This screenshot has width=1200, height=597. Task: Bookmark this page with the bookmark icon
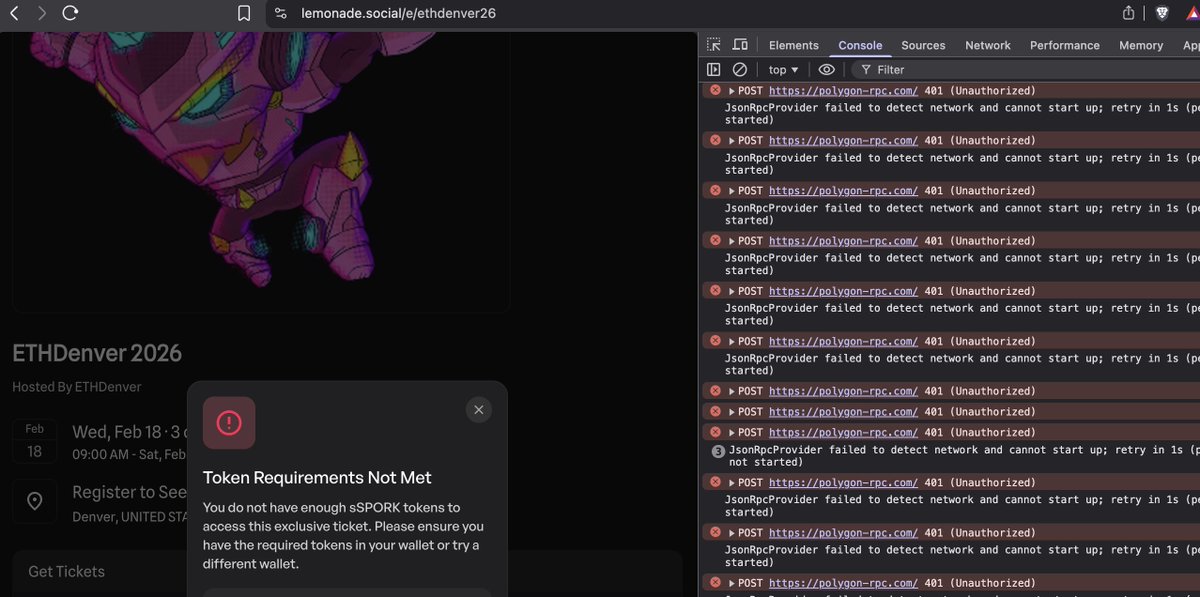(x=244, y=13)
